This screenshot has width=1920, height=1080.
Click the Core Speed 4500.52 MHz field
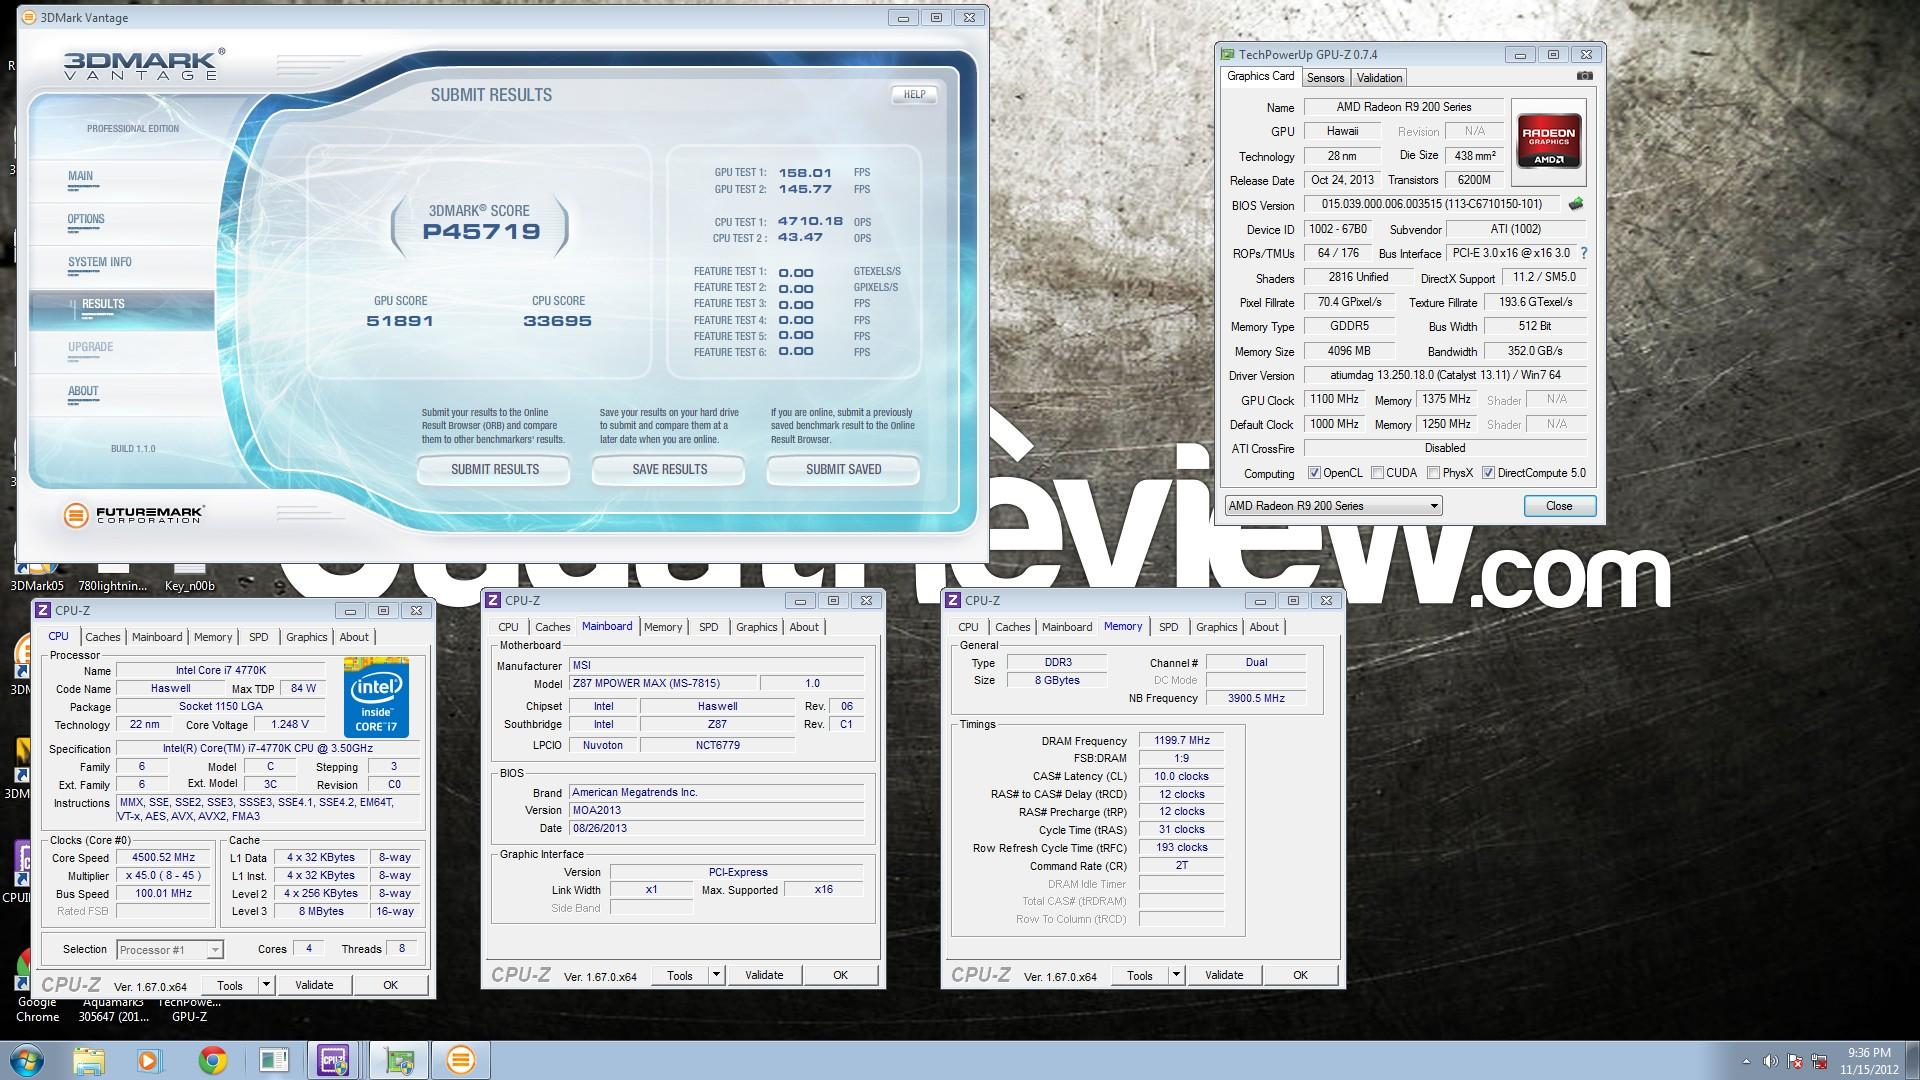pyautogui.click(x=164, y=858)
